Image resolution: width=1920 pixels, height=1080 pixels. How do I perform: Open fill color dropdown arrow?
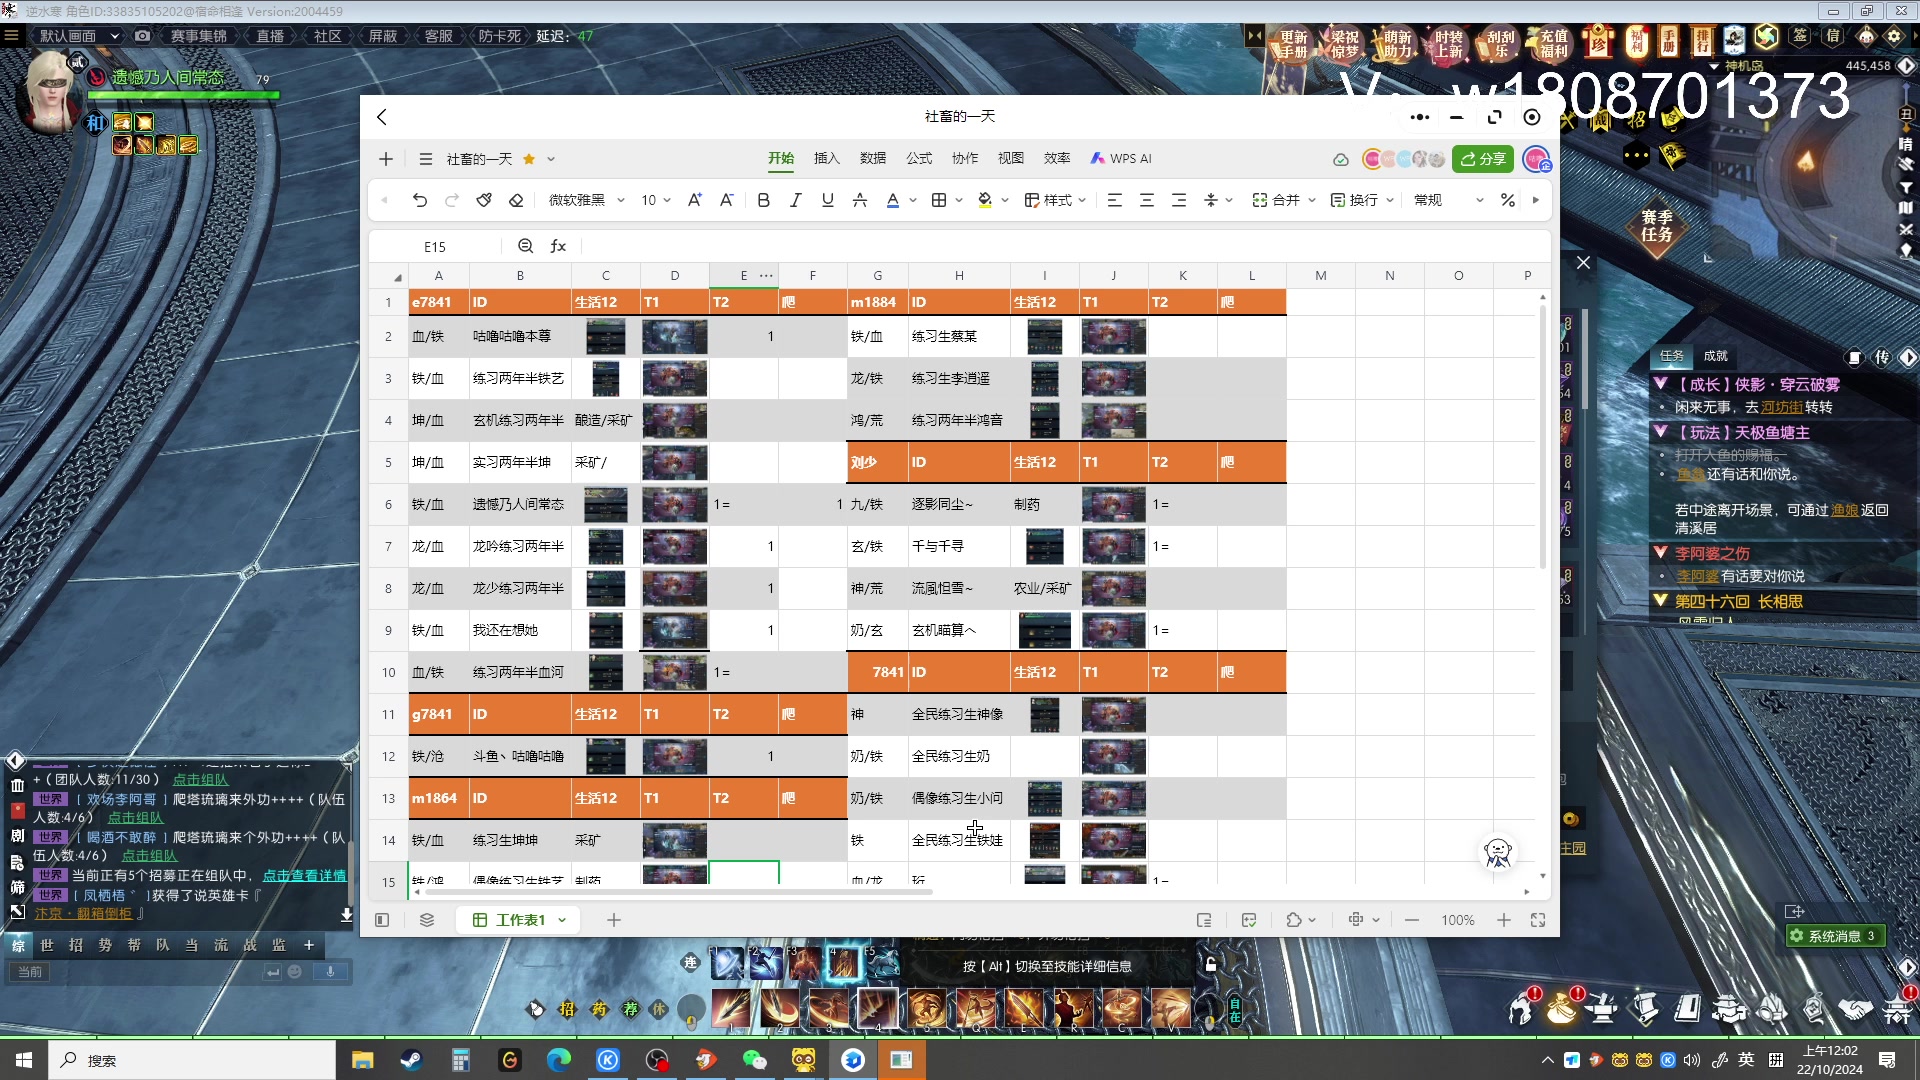(1005, 200)
